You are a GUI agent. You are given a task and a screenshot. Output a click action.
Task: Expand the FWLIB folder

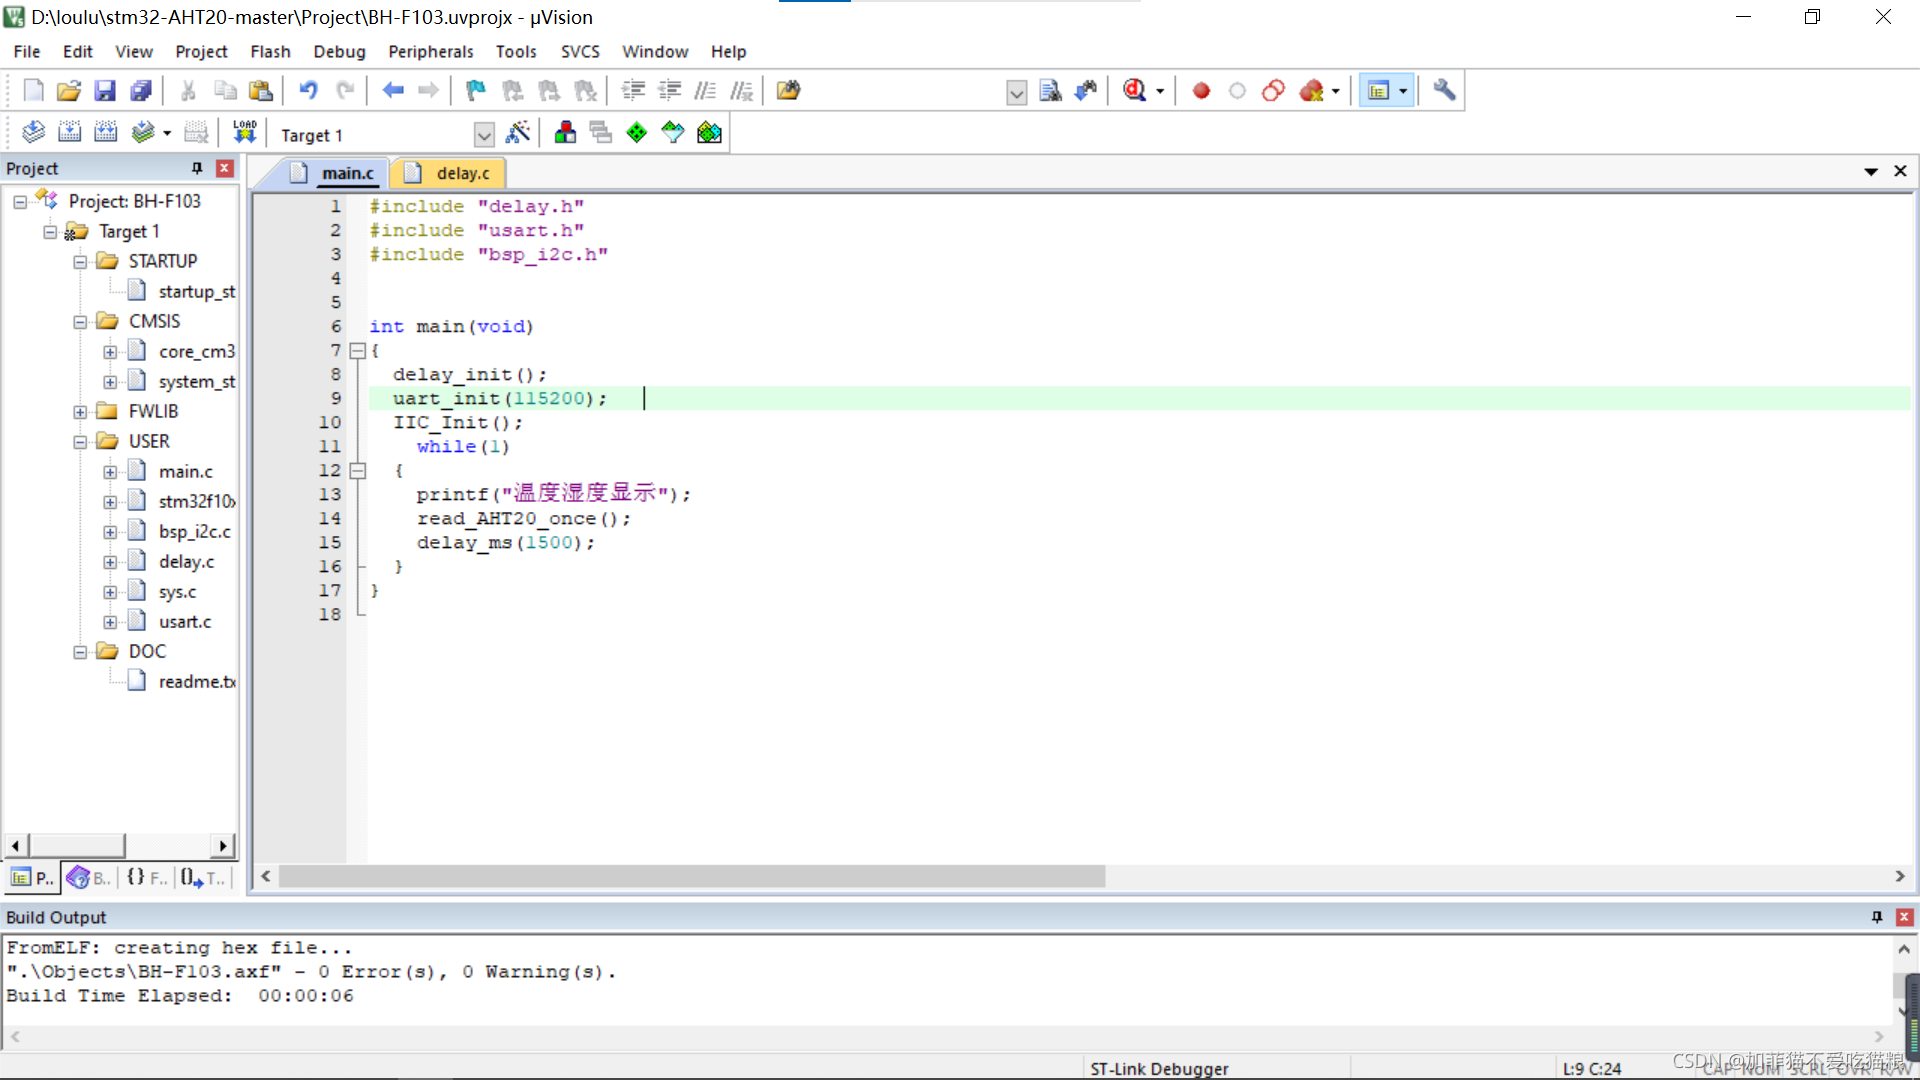pyautogui.click(x=80, y=412)
